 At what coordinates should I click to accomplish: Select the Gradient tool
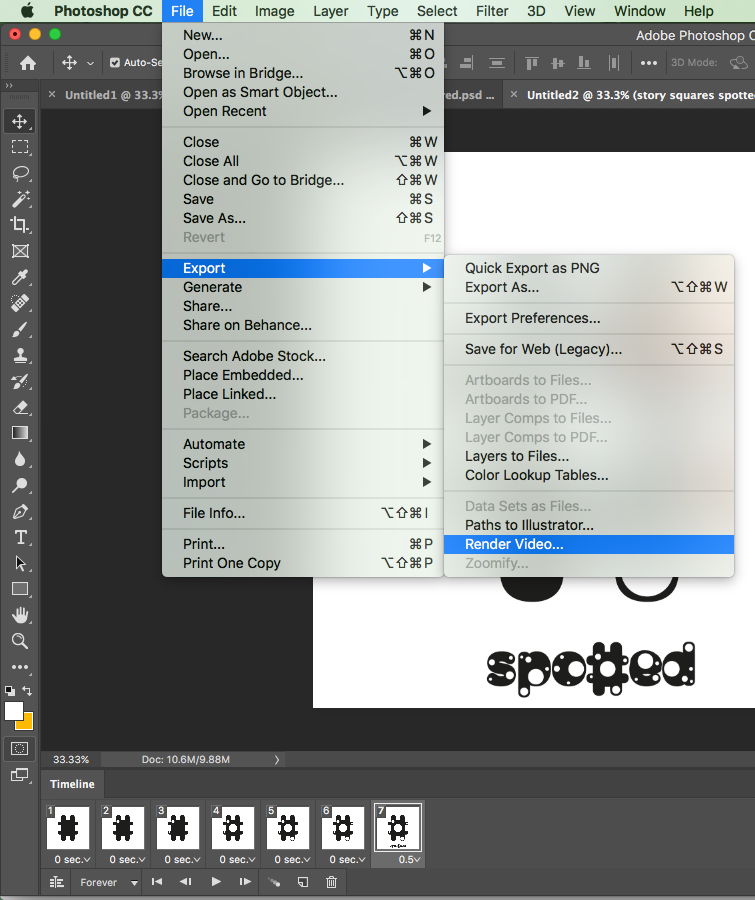pos(20,433)
